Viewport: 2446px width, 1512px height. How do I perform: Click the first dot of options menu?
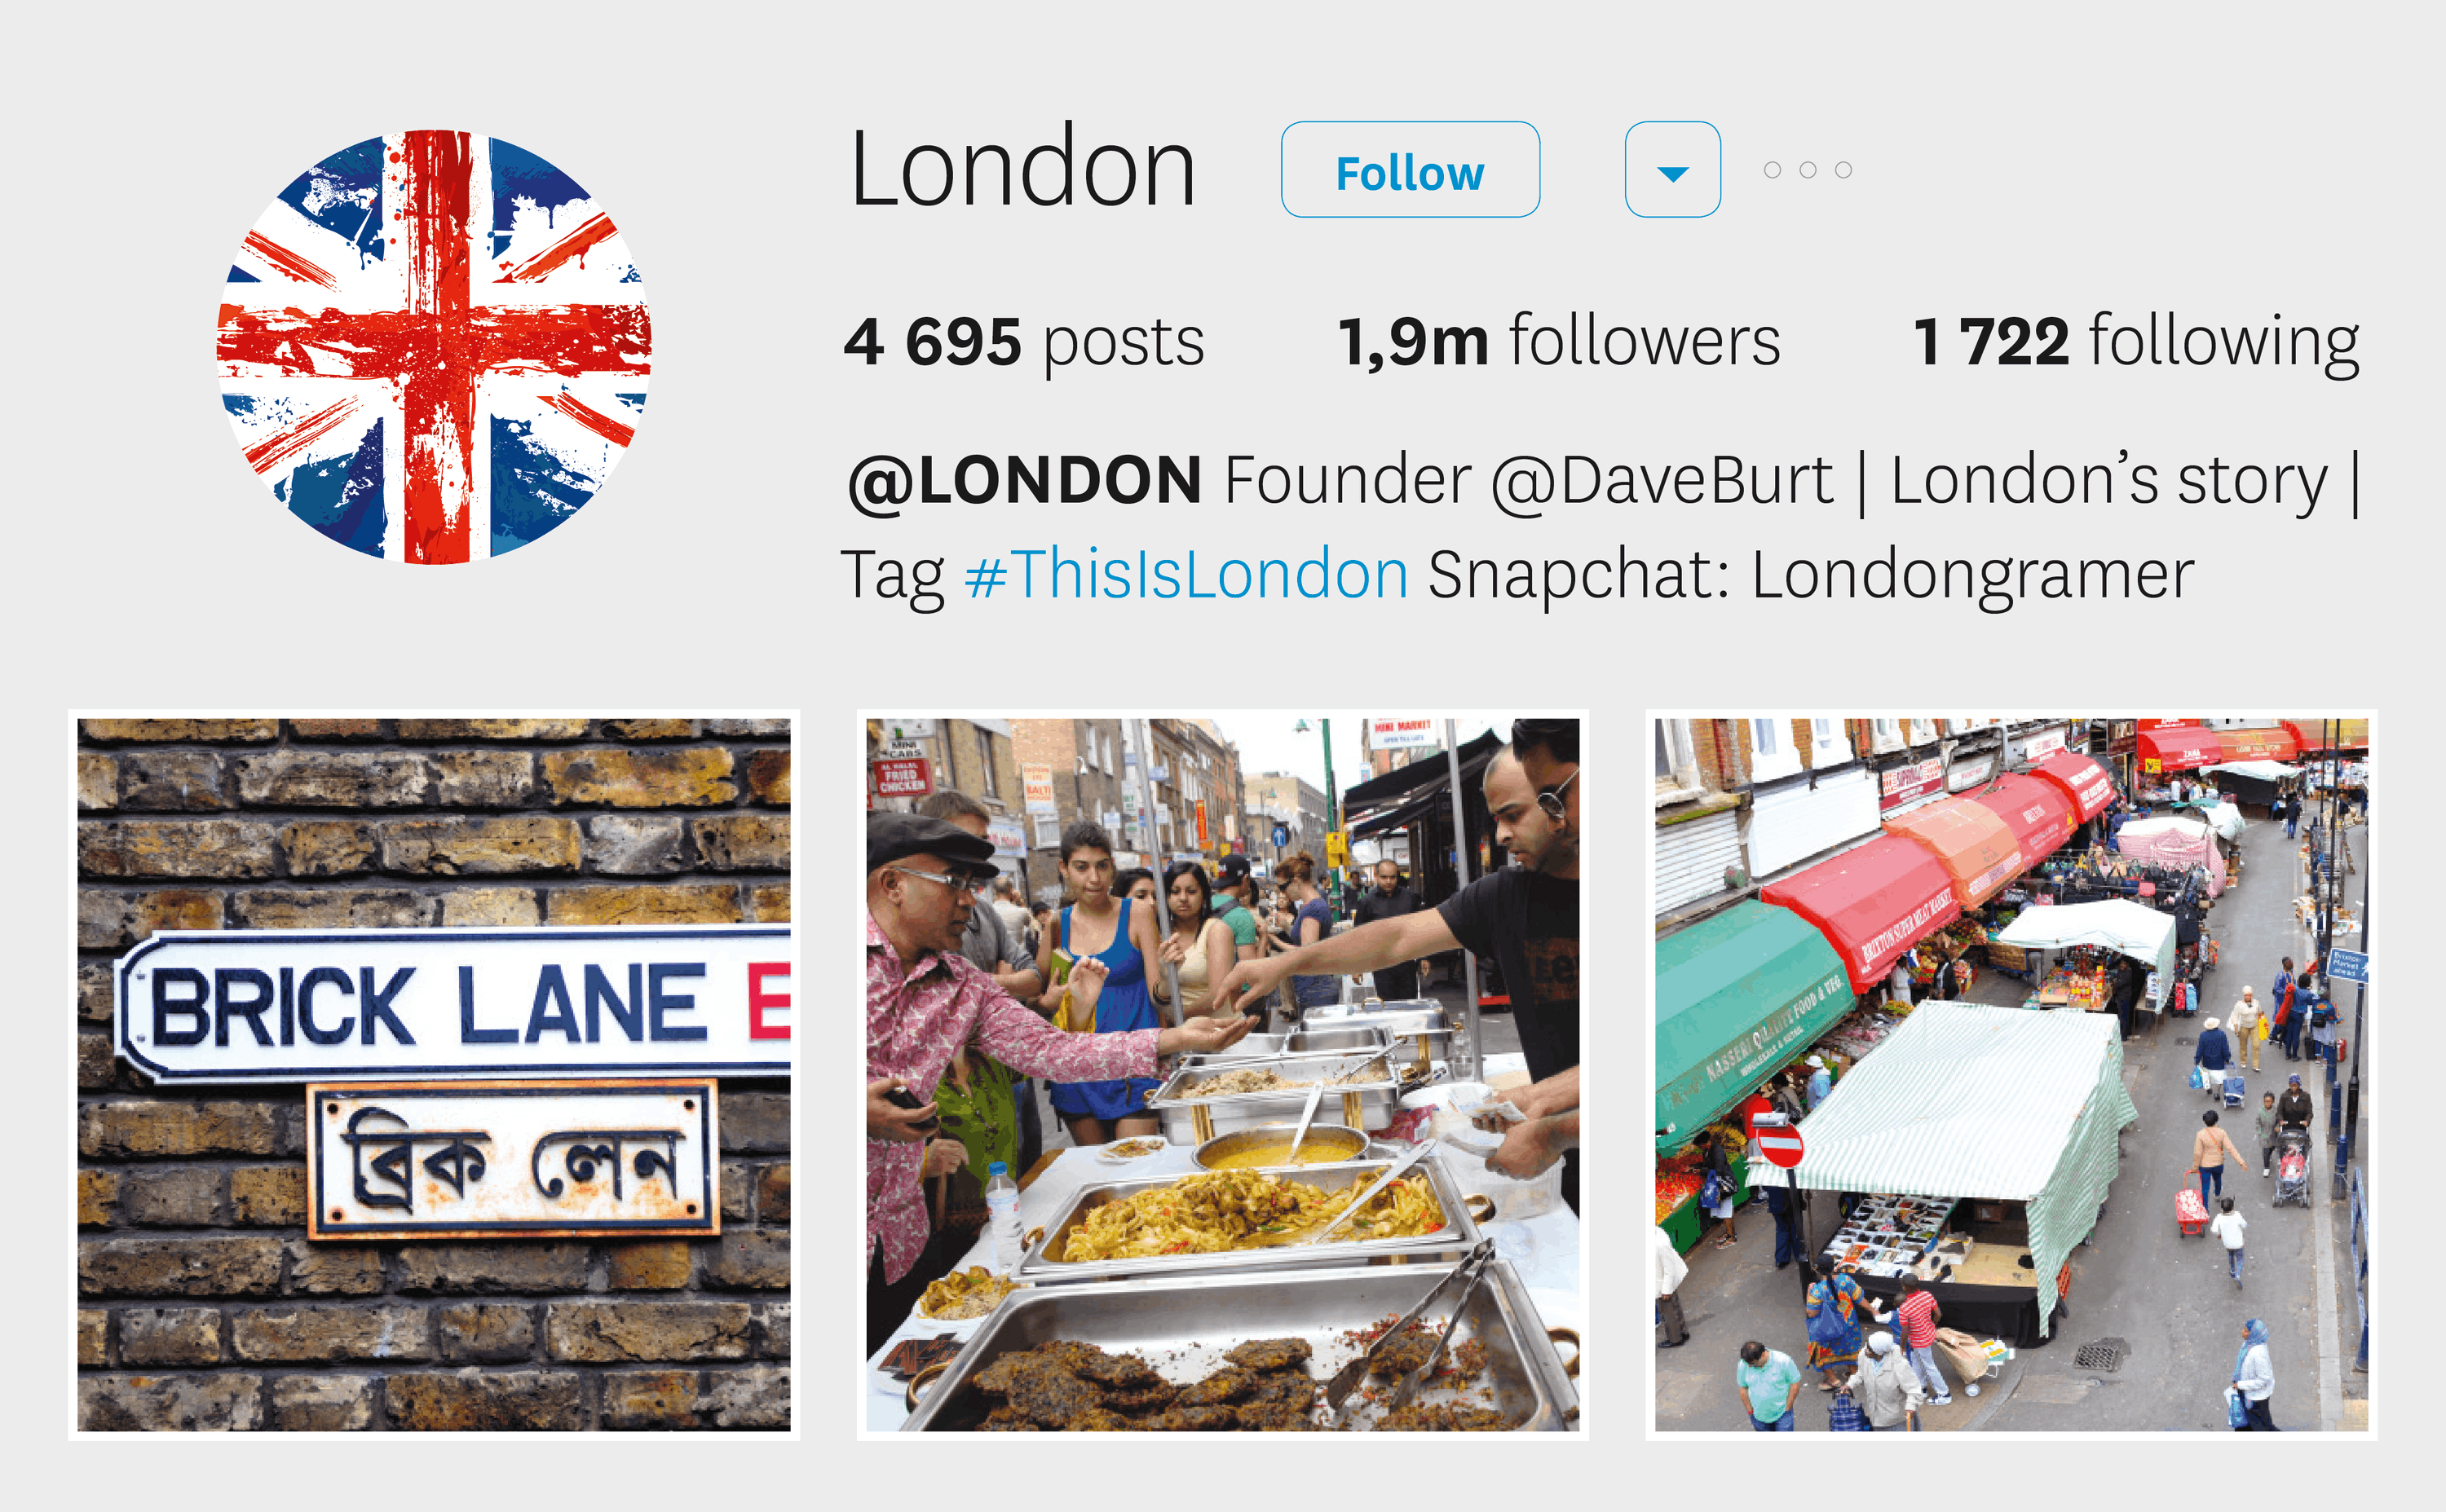[x=1772, y=170]
